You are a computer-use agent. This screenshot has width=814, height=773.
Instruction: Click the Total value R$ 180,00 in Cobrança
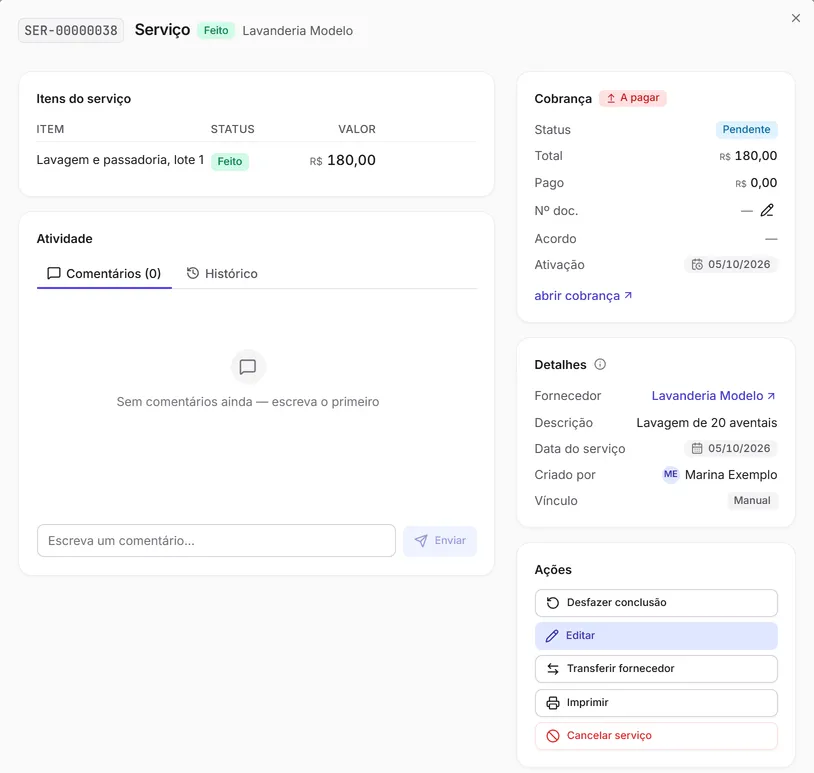point(748,156)
